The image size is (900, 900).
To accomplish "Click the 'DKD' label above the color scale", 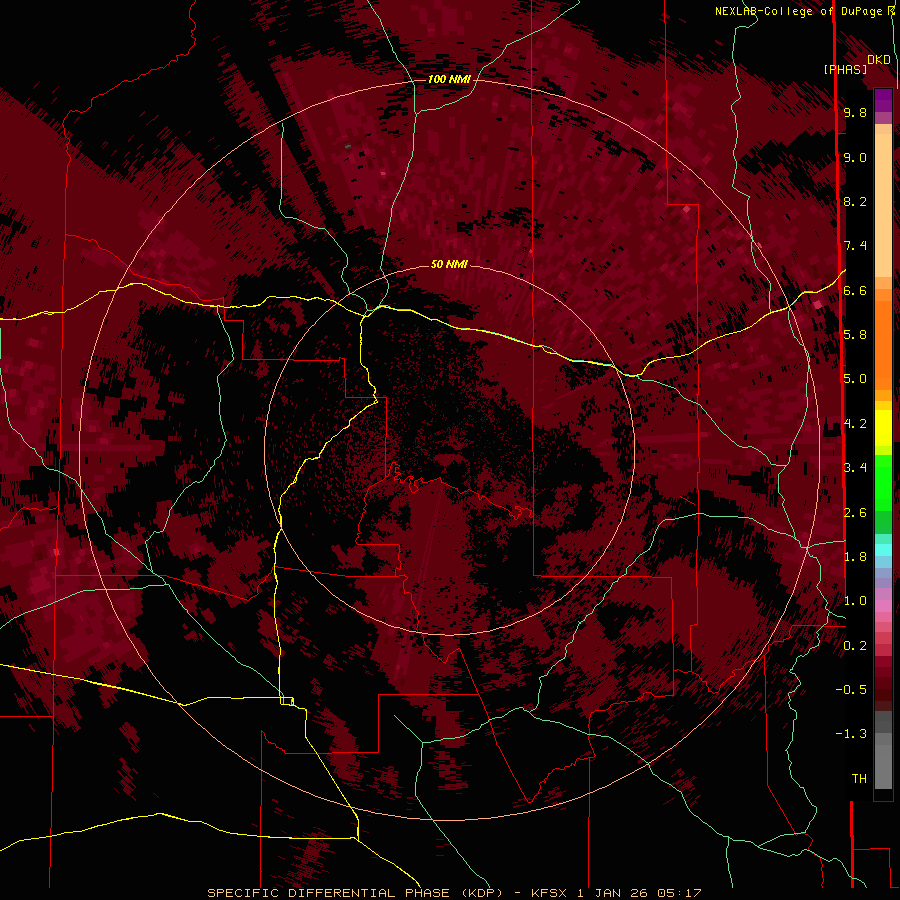I will [878, 59].
